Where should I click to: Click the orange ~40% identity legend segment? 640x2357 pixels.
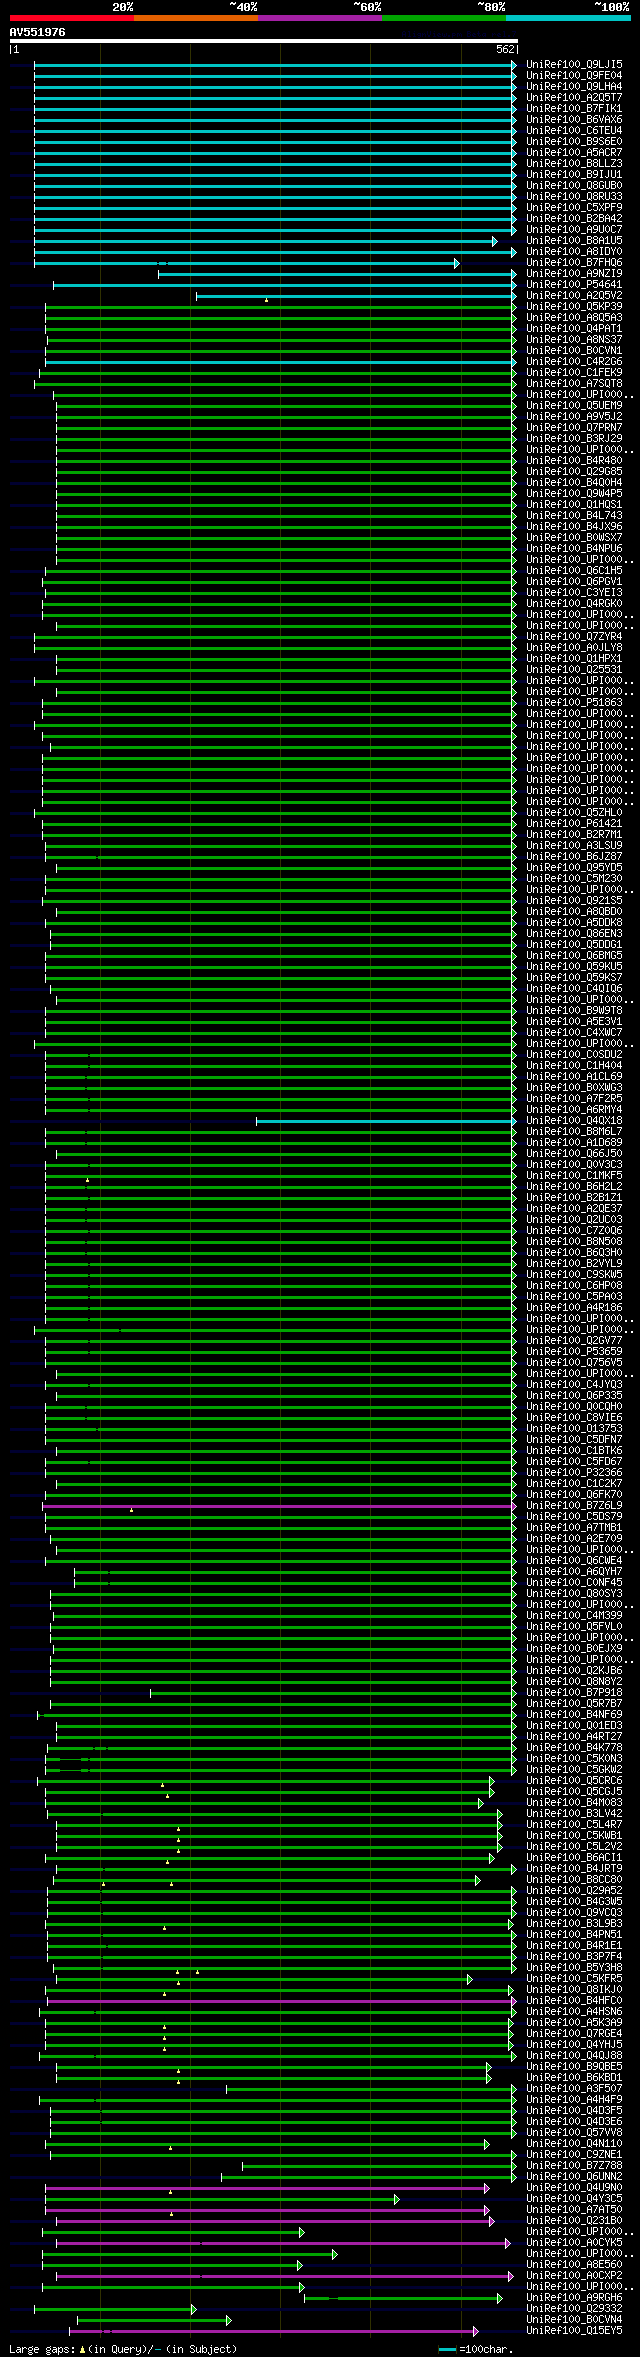pyautogui.click(x=196, y=17)
